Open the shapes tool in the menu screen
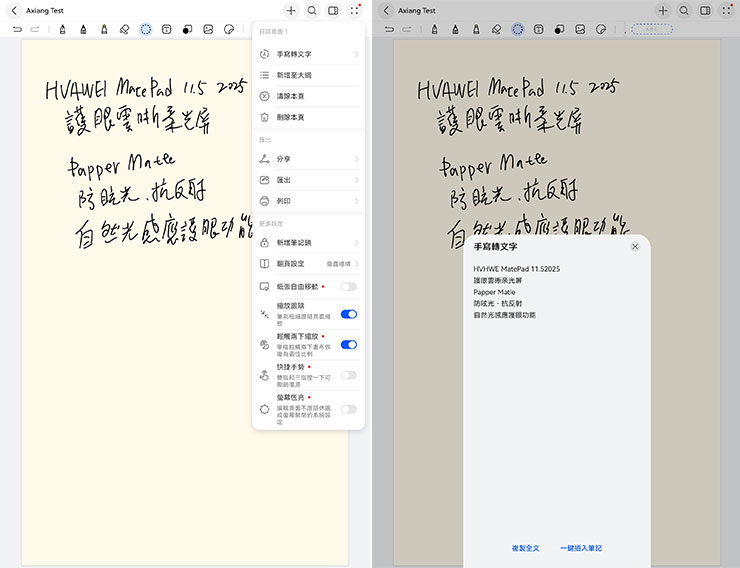Viewport: 740px width, 568px height. [187, 29]
